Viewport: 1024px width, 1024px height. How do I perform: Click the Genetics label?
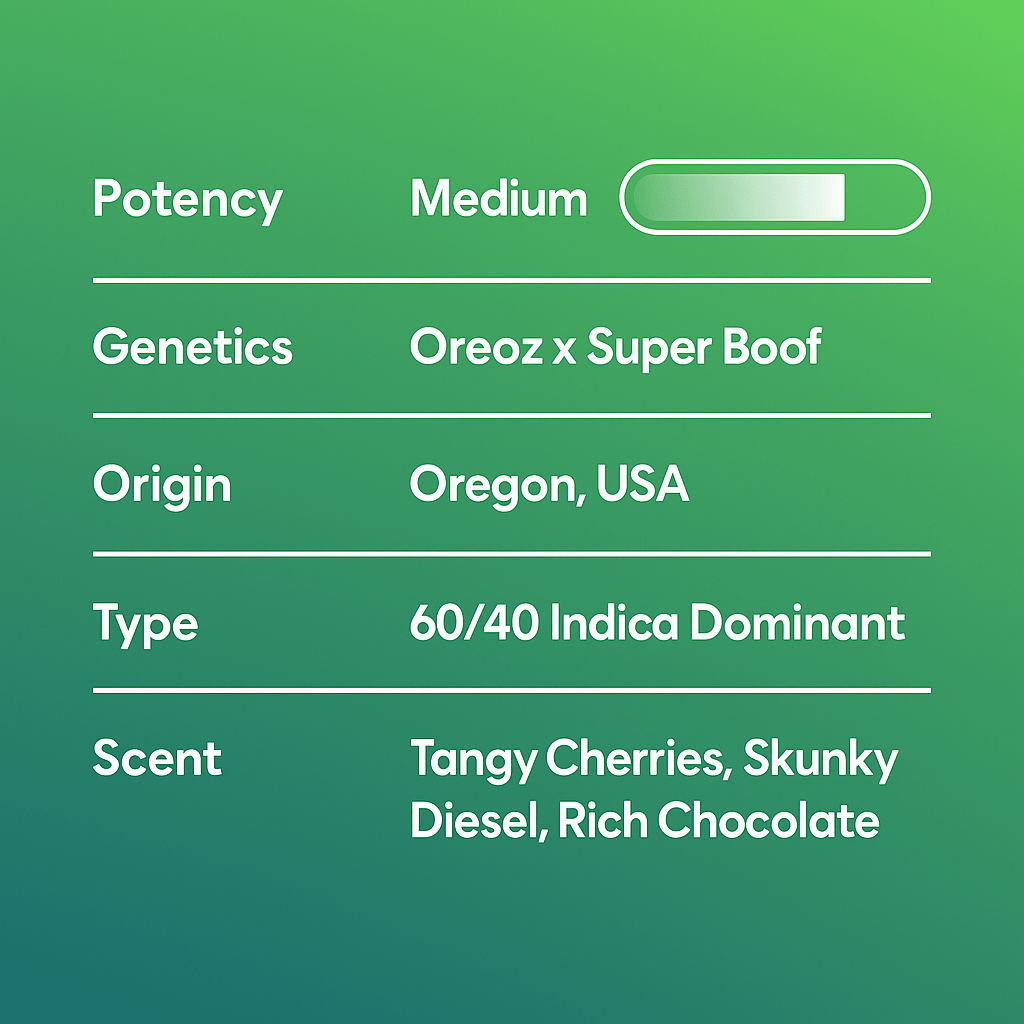point(192,348)
